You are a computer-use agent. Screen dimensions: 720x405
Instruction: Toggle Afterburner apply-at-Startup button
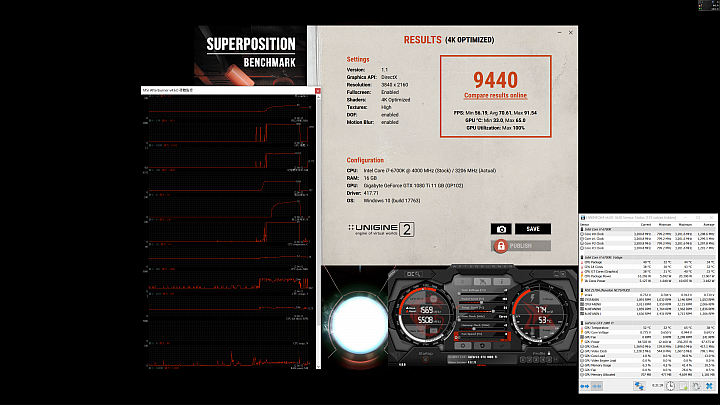tap(426, 360)
